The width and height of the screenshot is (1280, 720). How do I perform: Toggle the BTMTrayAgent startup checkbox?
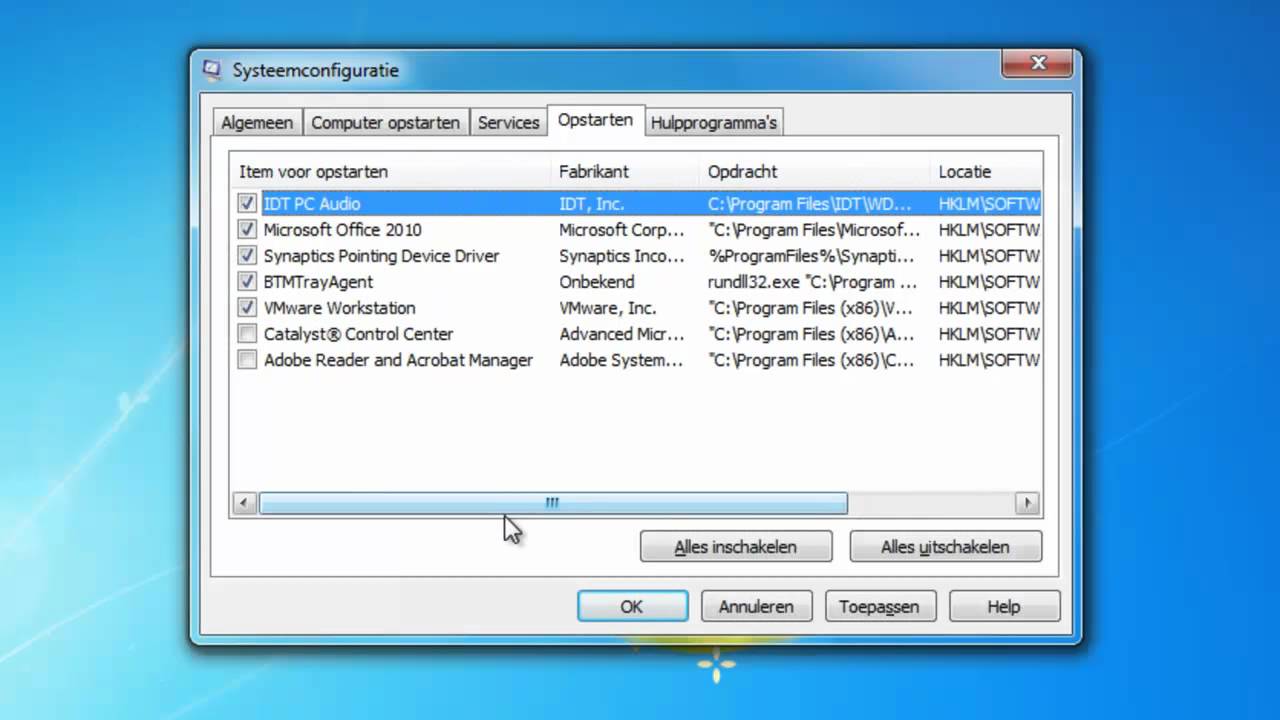(x=247, y=282)
